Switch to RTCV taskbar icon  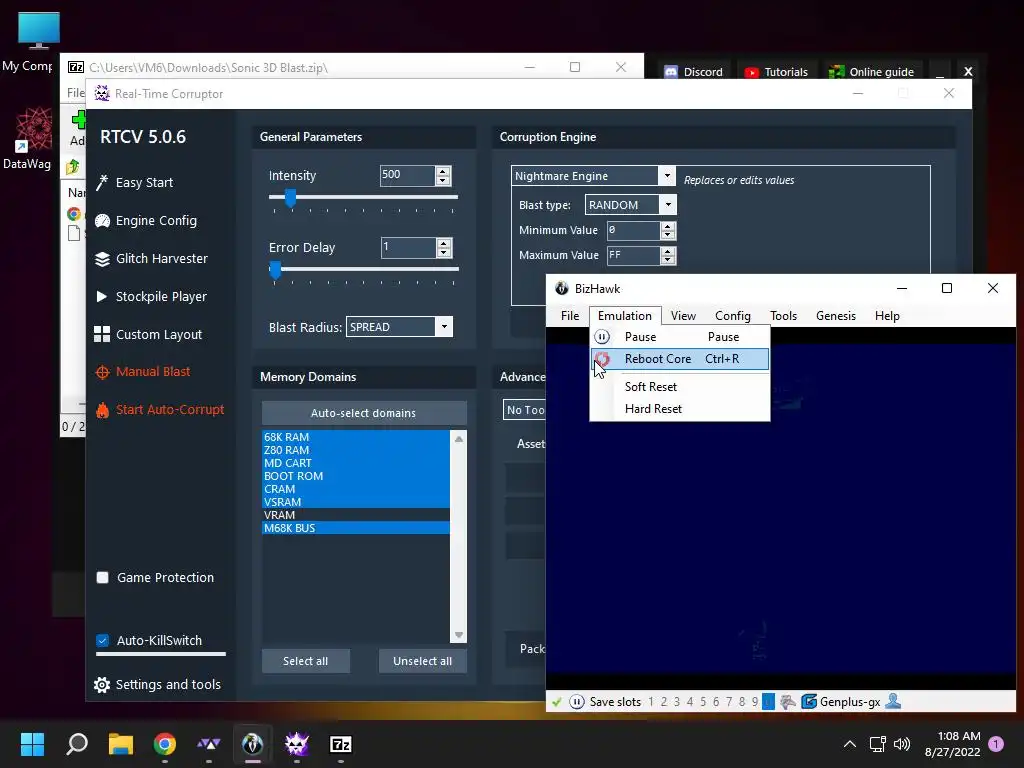(296, 744)
